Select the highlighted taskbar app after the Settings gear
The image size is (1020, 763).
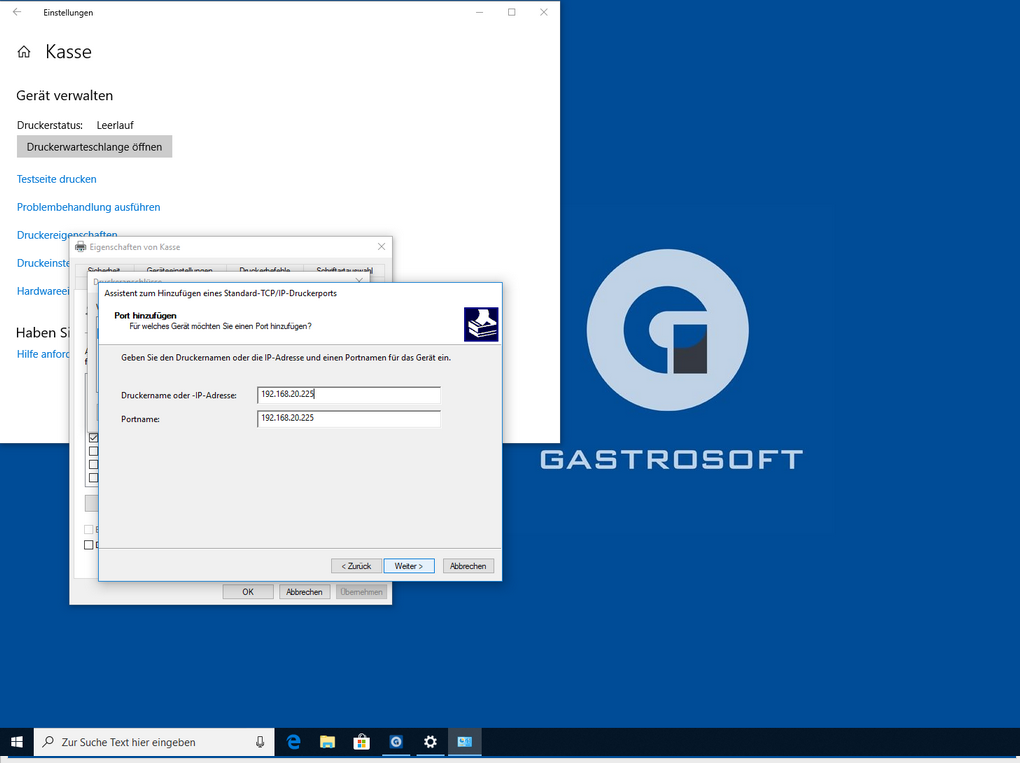(x=464, y=742)
